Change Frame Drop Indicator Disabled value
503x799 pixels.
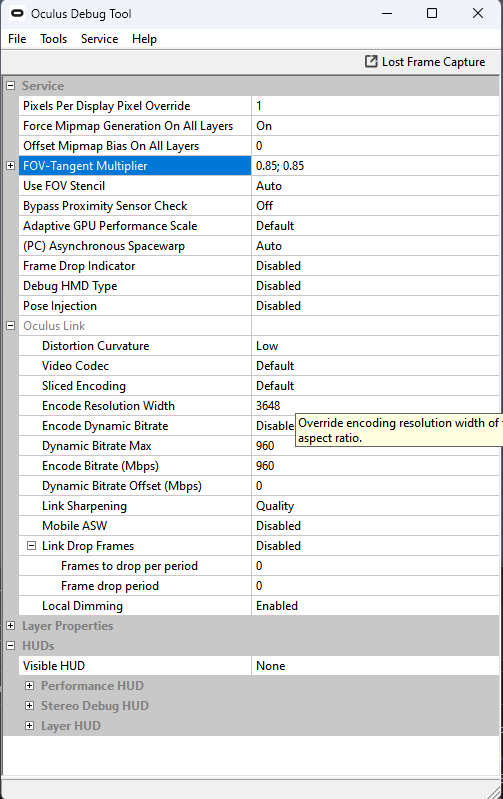[375, 266]
